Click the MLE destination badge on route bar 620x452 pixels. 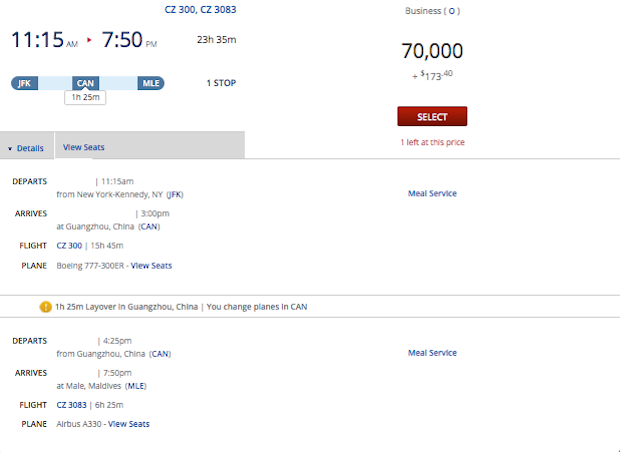[151, 83]
